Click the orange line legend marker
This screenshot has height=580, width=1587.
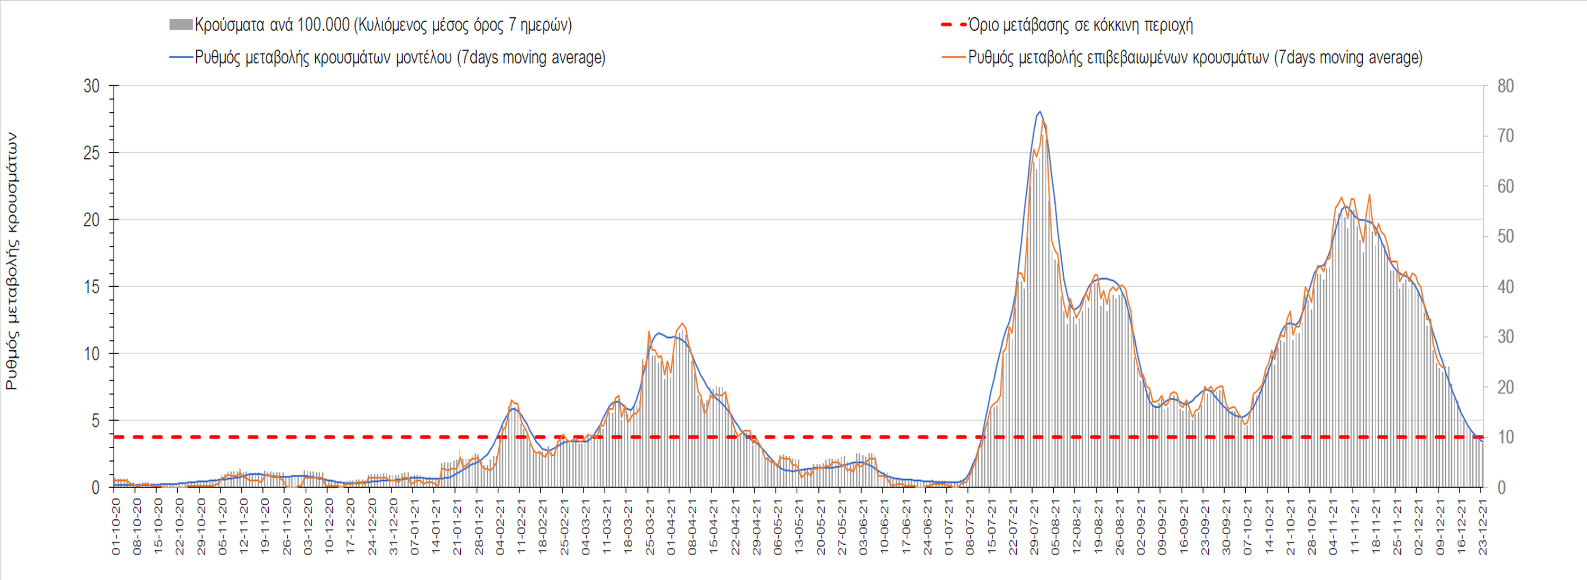pyautogui.click(x=953, y=58)
